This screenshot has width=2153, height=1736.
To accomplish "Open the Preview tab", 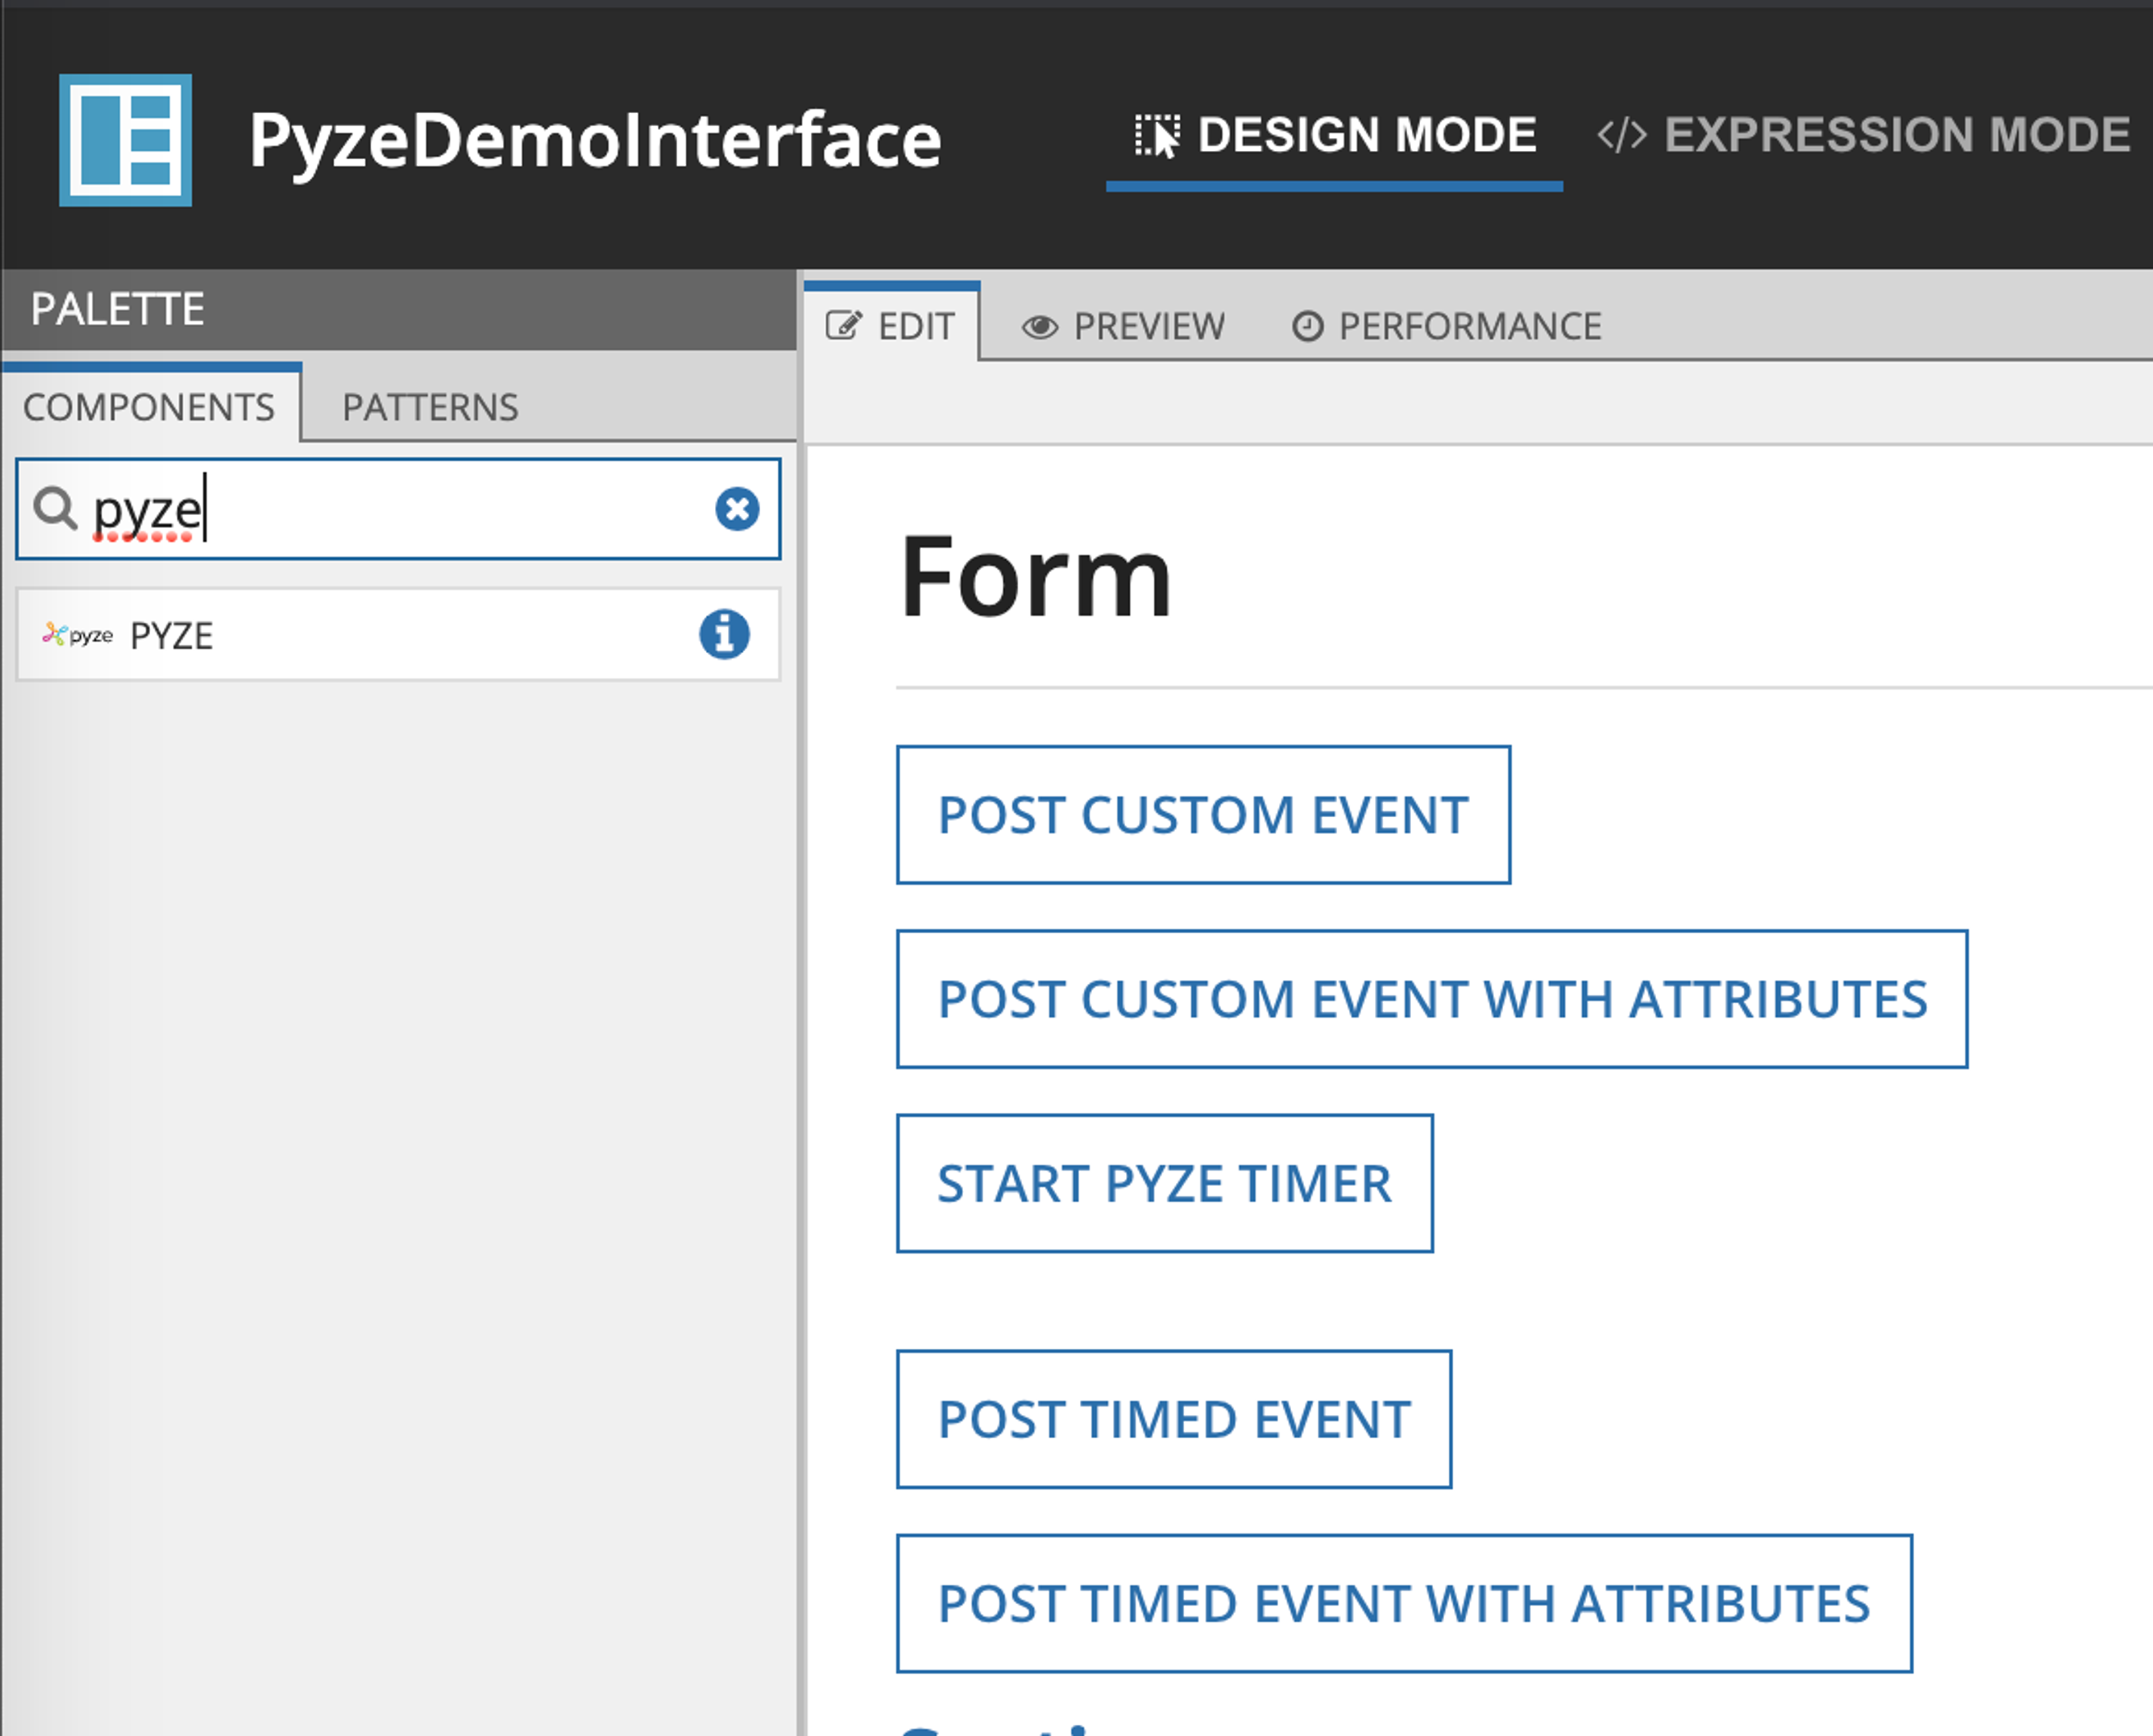I will pyautogui.click(x=1123, y=327).
